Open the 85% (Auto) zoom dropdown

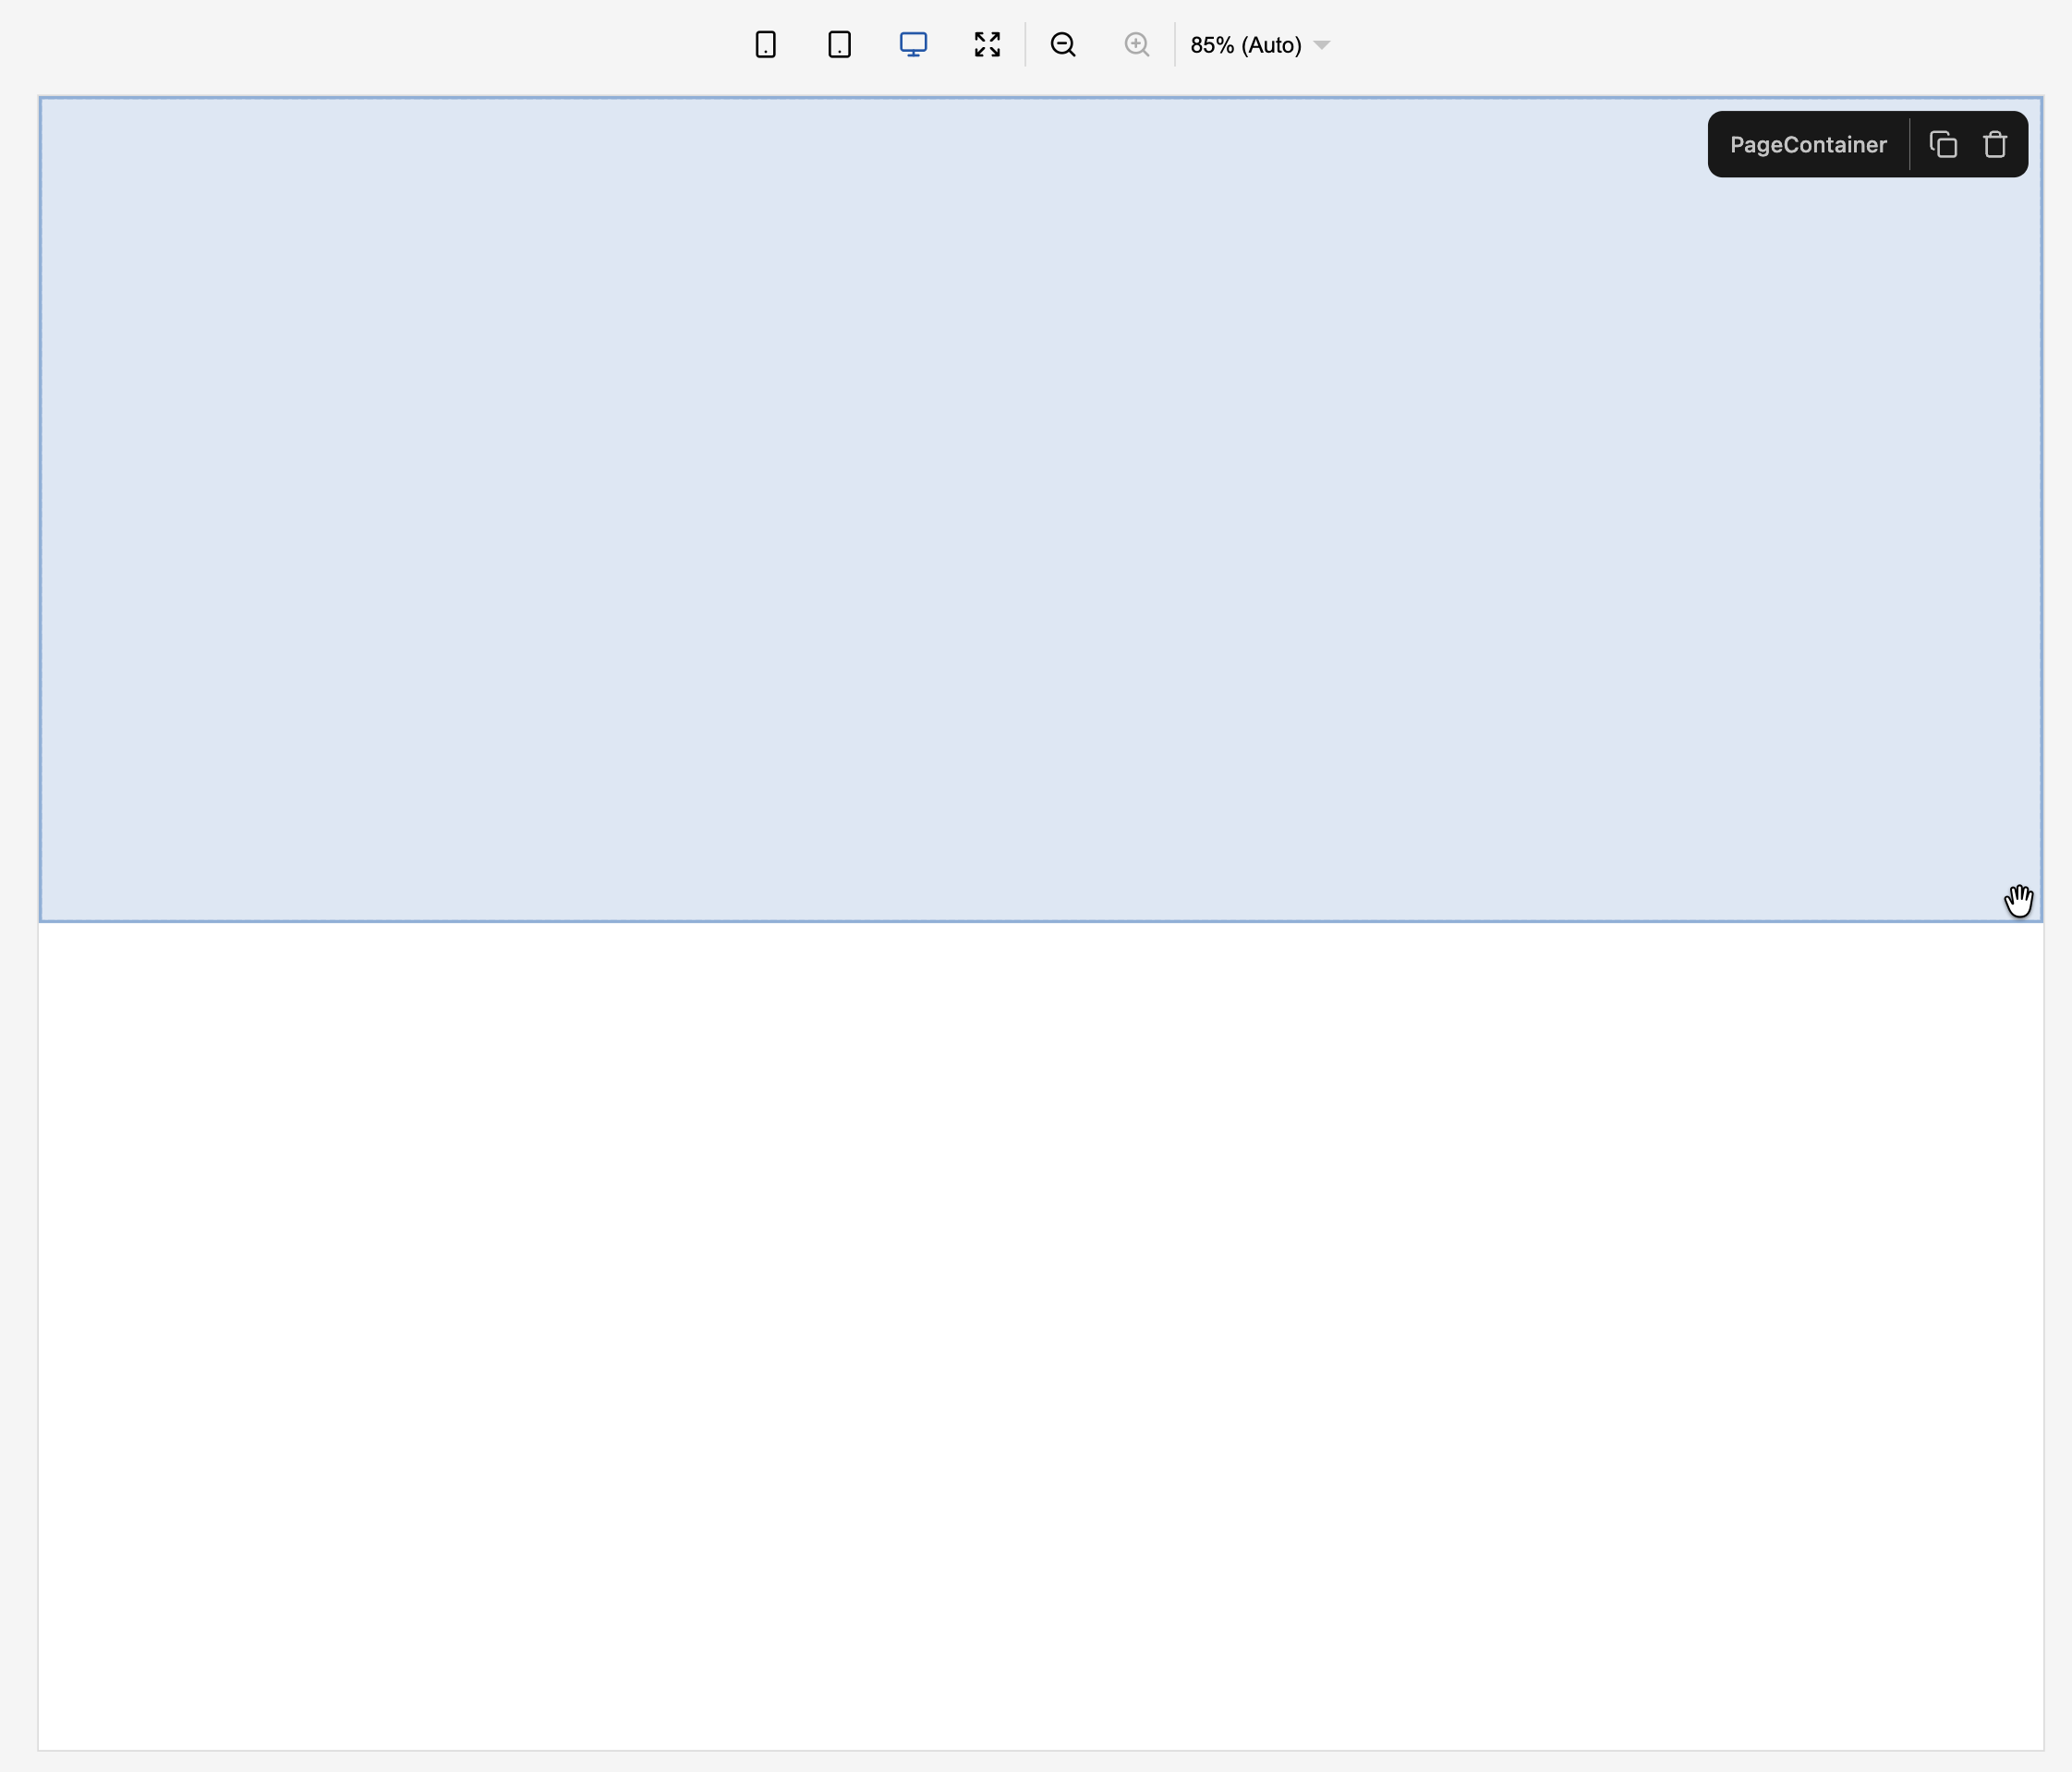click(1246, 45)
